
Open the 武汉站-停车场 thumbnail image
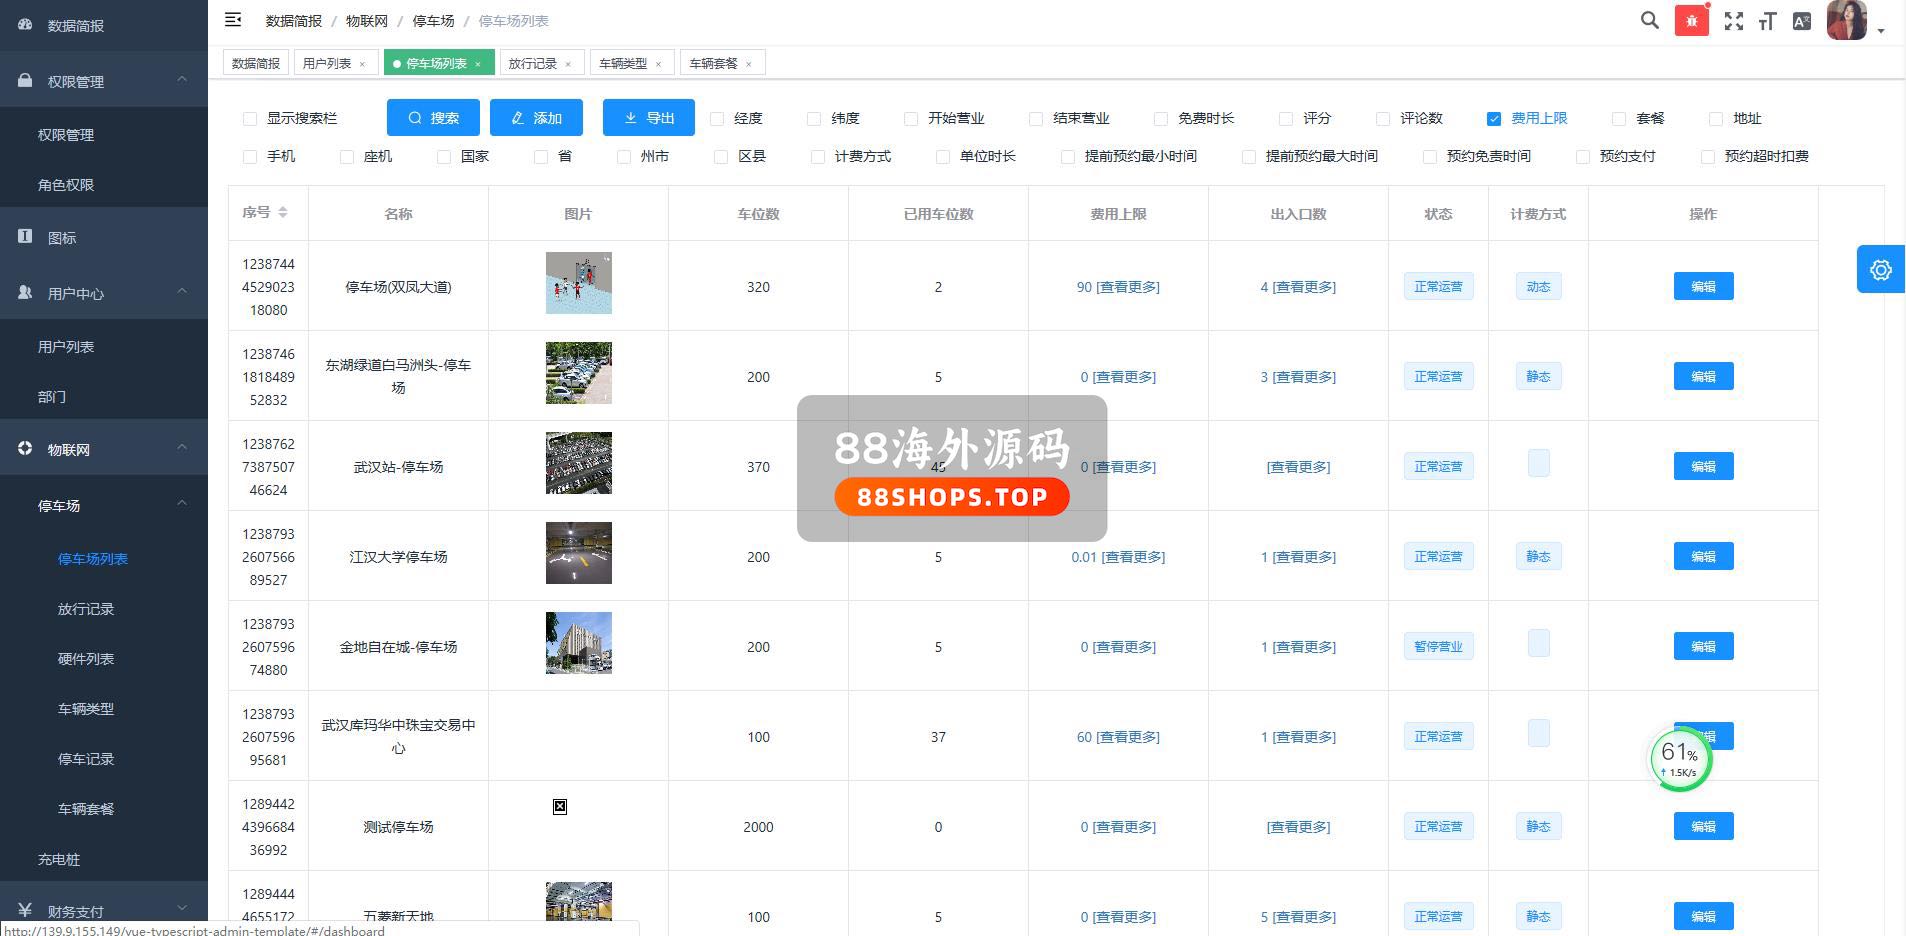click(x=578, y=463)
